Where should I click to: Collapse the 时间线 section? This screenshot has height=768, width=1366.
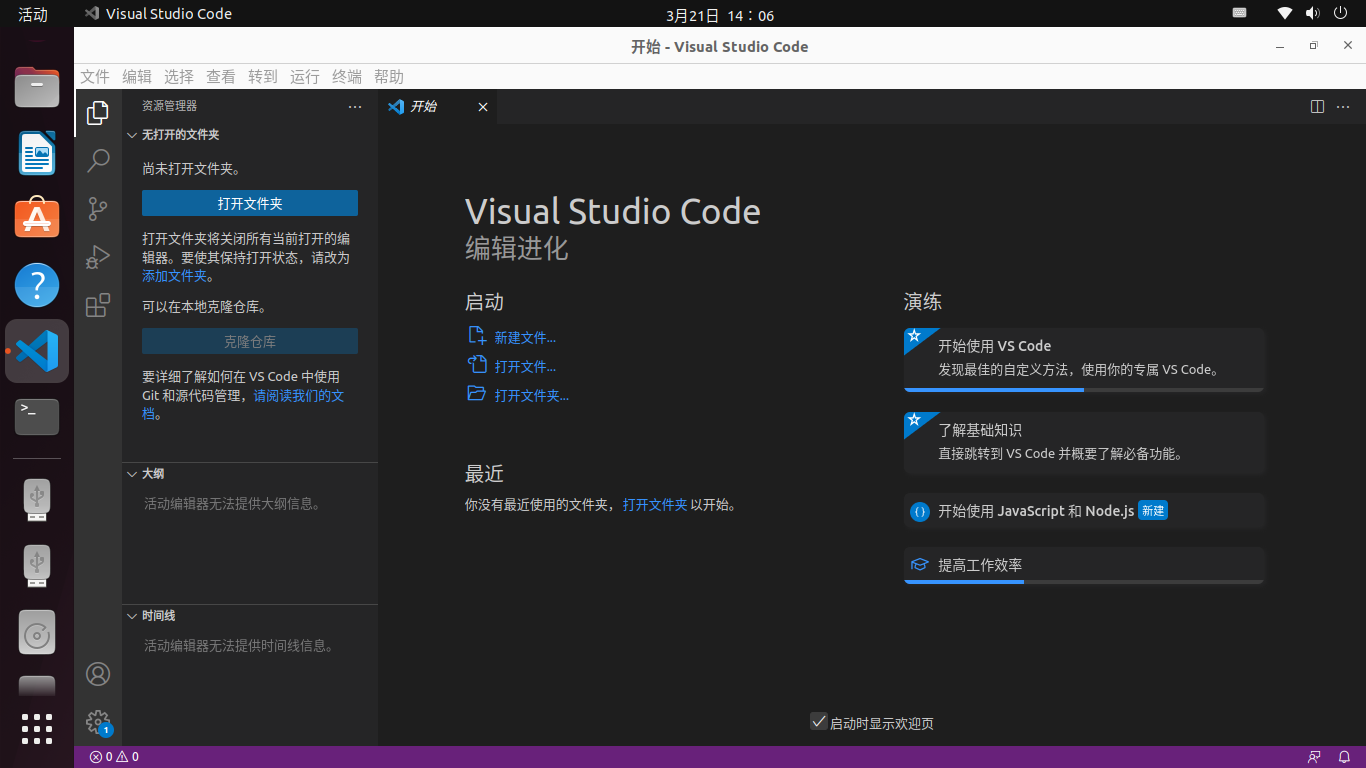click(x=250, y=615)
